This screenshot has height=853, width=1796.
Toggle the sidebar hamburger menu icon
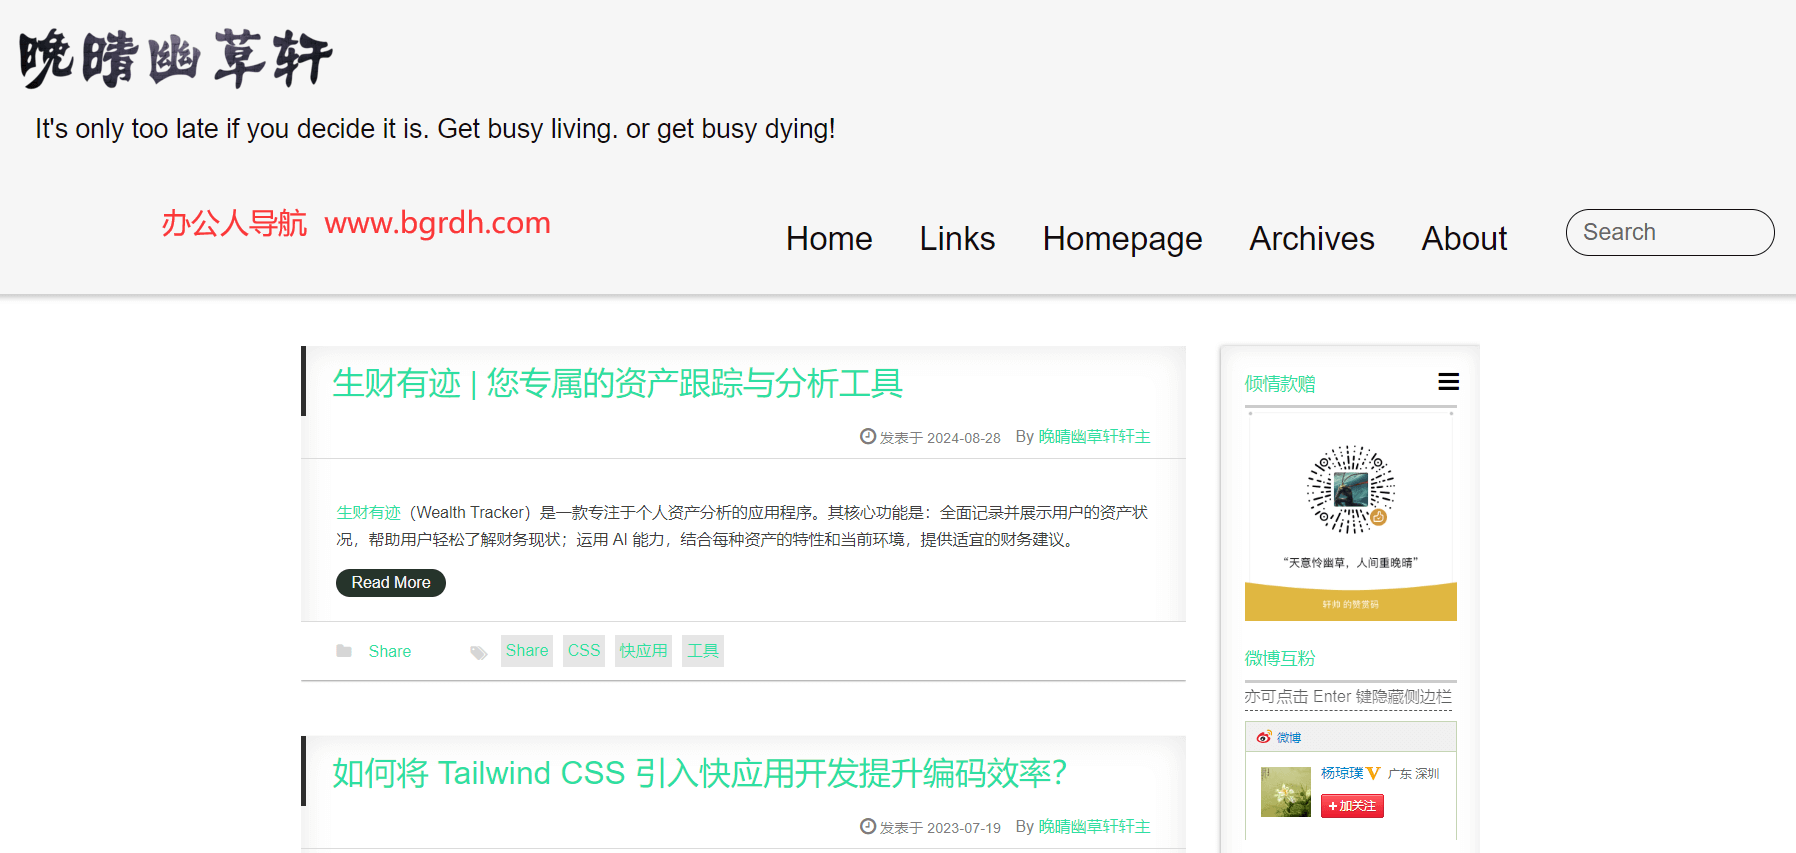click(x=1448, y=382)
